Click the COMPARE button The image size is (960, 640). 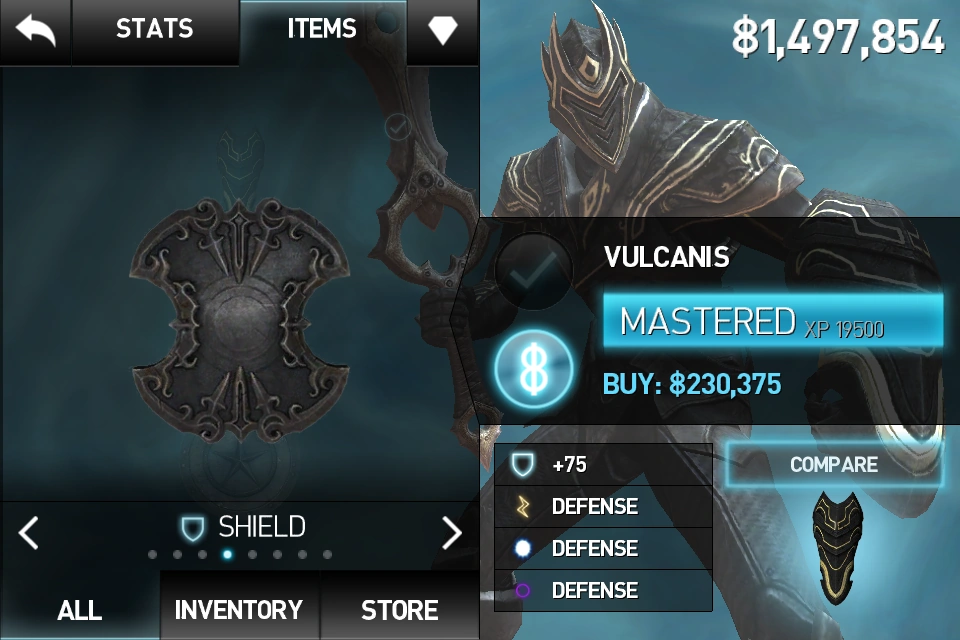pos(834,465)
